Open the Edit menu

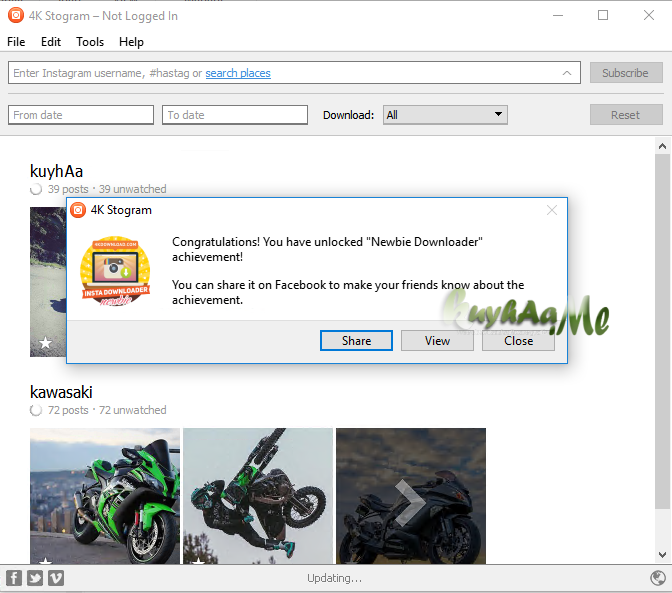click(51, 42)
